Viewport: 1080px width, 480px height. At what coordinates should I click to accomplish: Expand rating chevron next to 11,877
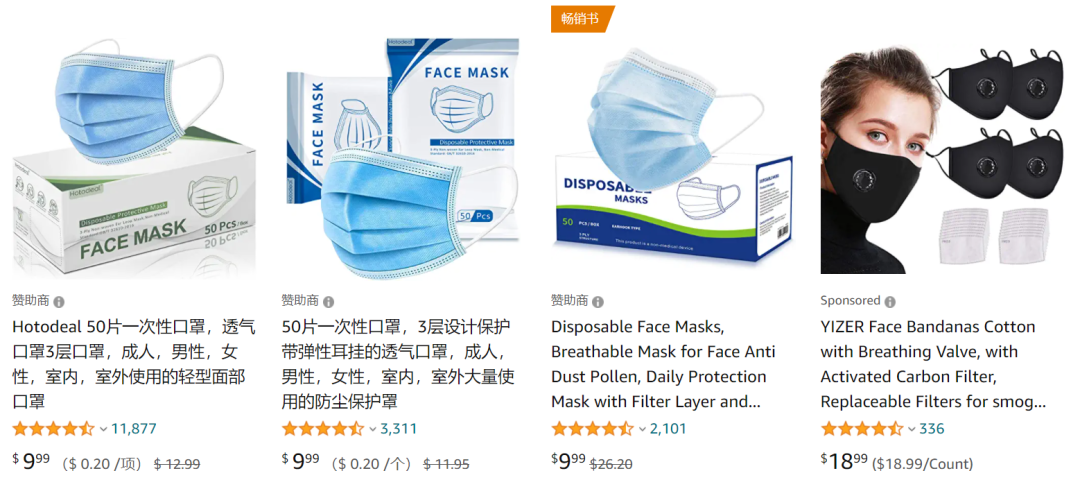[x=103, y=430]
